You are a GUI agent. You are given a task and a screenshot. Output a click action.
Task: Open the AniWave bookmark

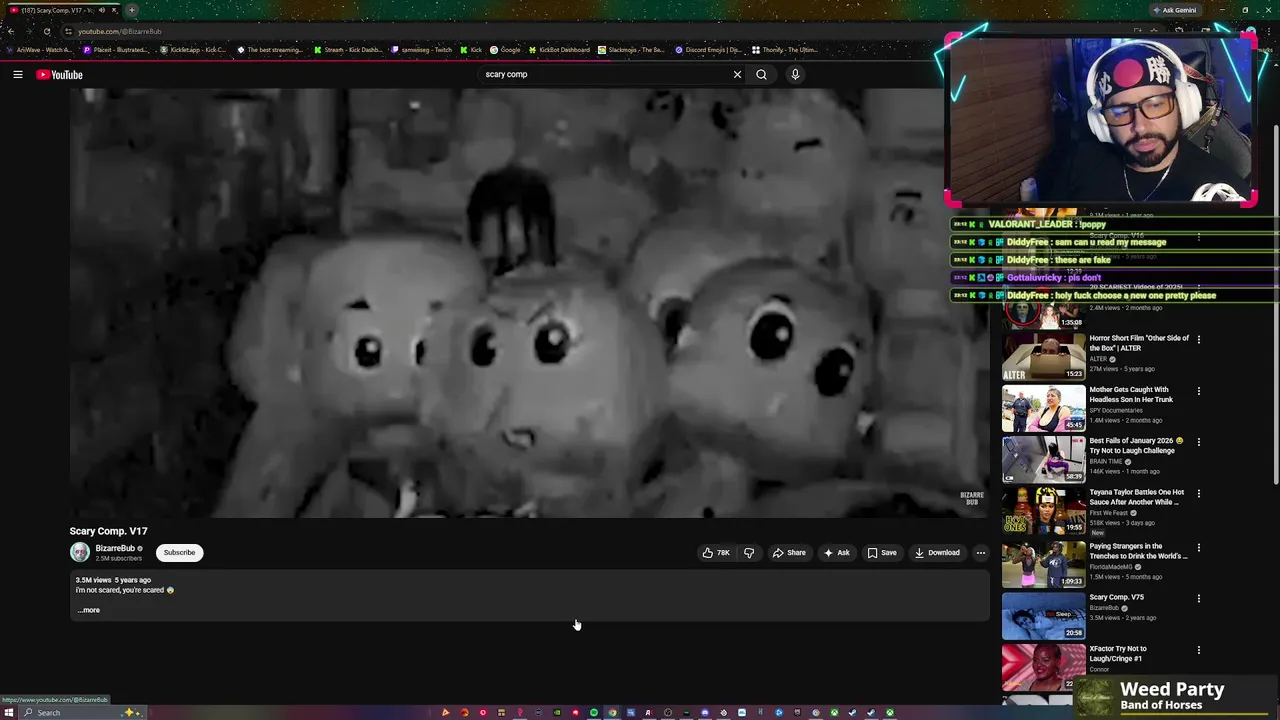point(40,50)
